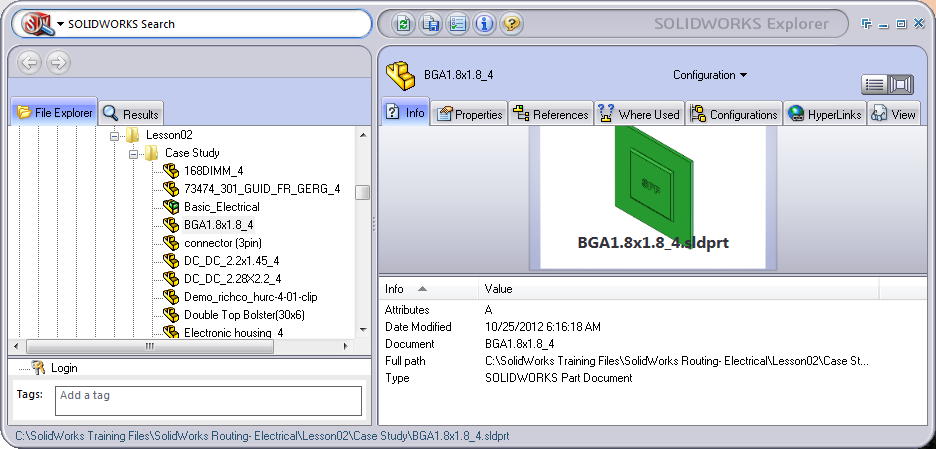The image size is (936, 449).
Task: Click the tree's scroll up arrow
Action: [x=363, y=134]
